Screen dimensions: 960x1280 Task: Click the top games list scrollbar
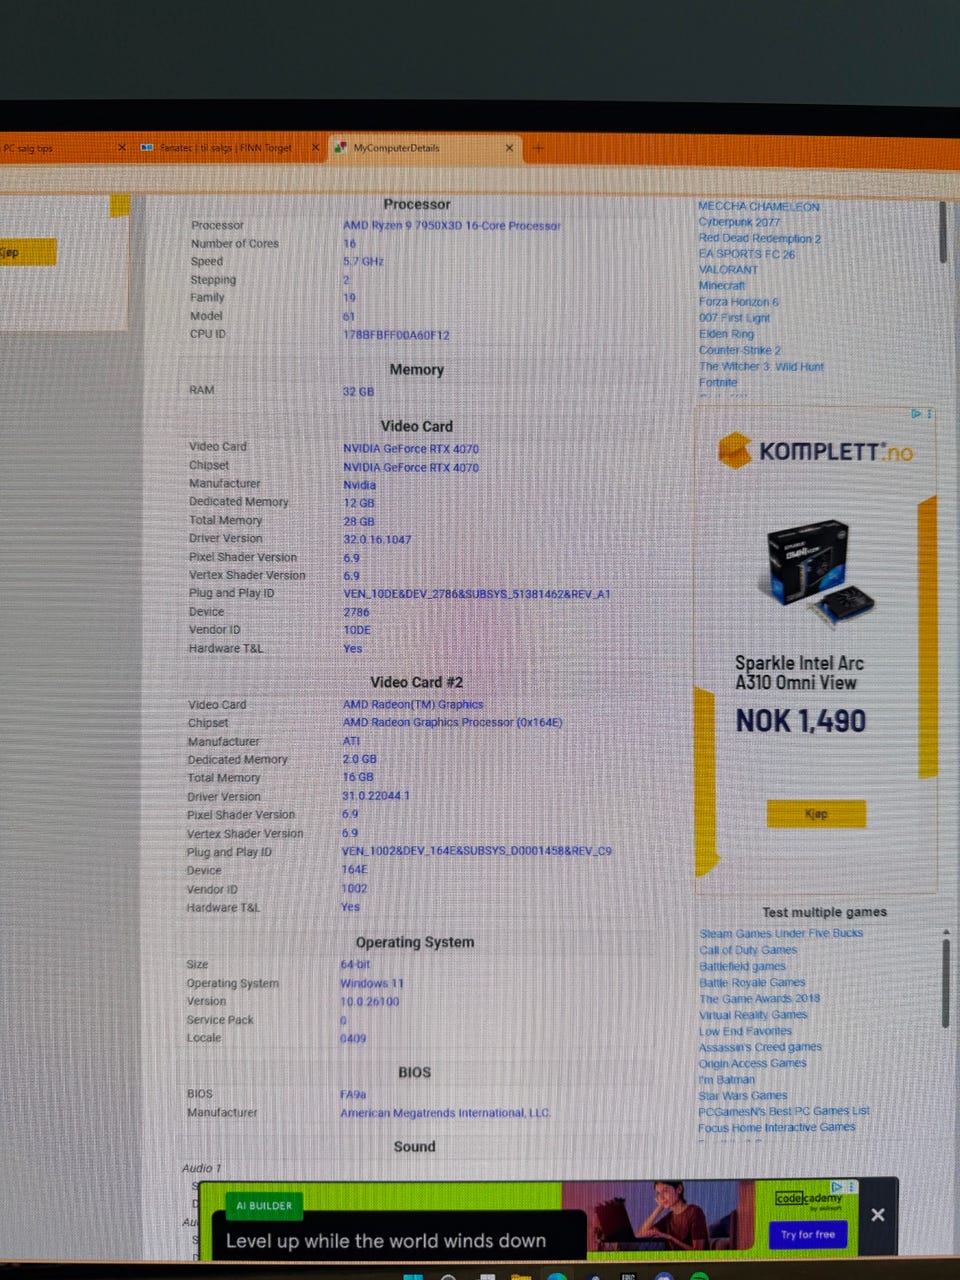(943, 232)
